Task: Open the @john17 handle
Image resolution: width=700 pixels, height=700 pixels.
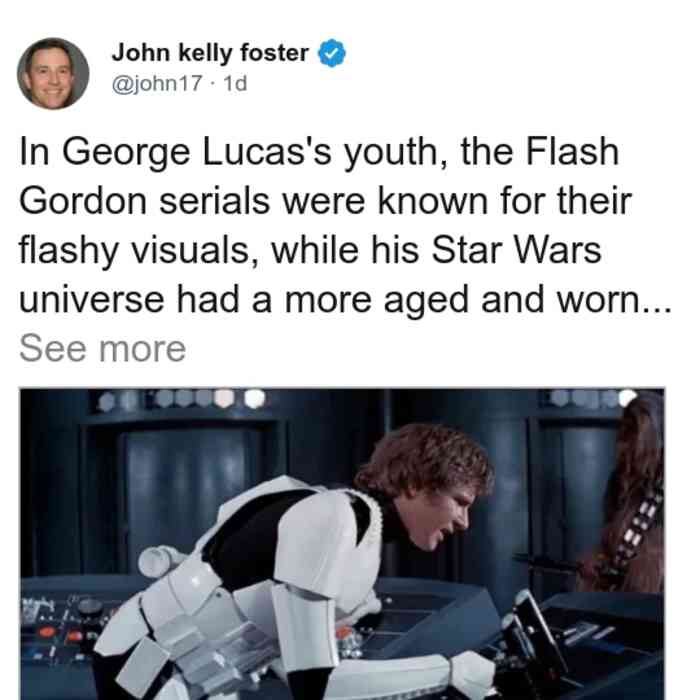Action: point(157,83)
